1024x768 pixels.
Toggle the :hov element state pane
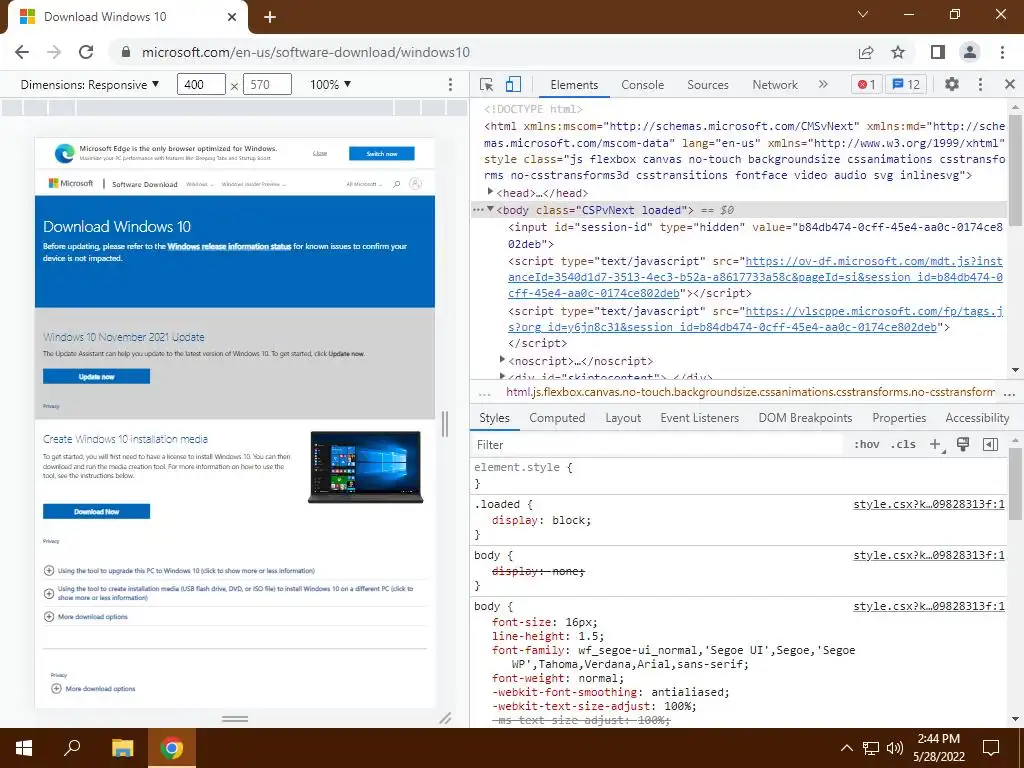click(x=867, y=445)
